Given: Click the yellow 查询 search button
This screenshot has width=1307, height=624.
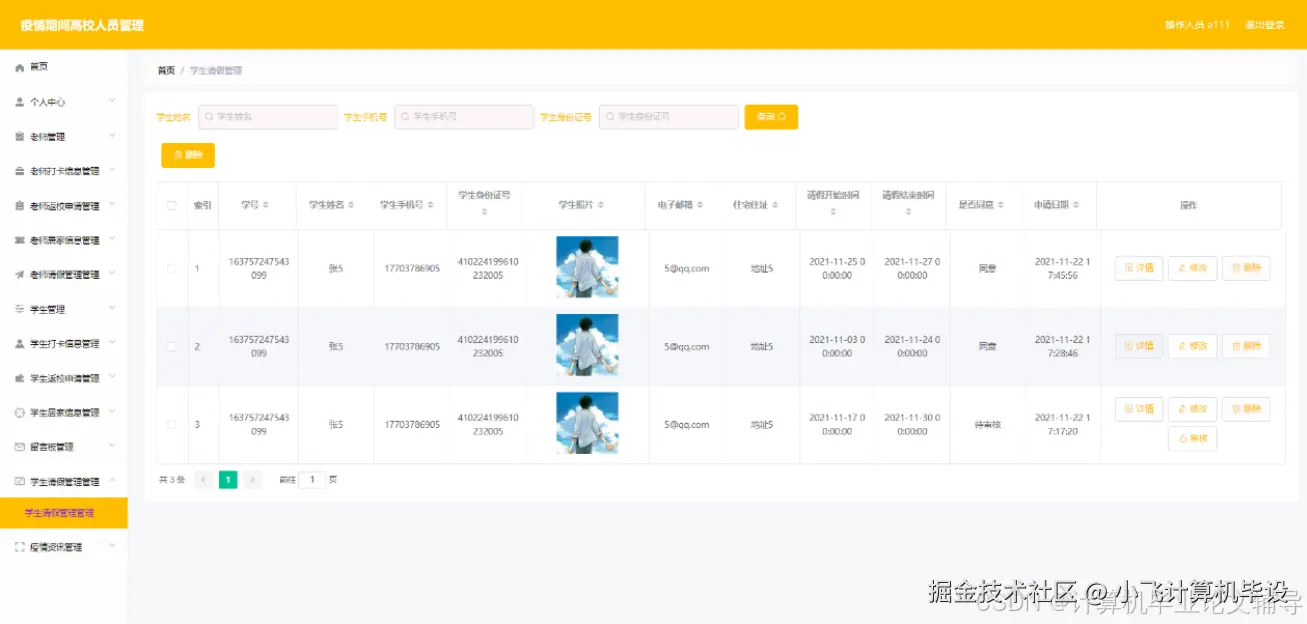Looking at the screenshot, I should click(771, 117).
